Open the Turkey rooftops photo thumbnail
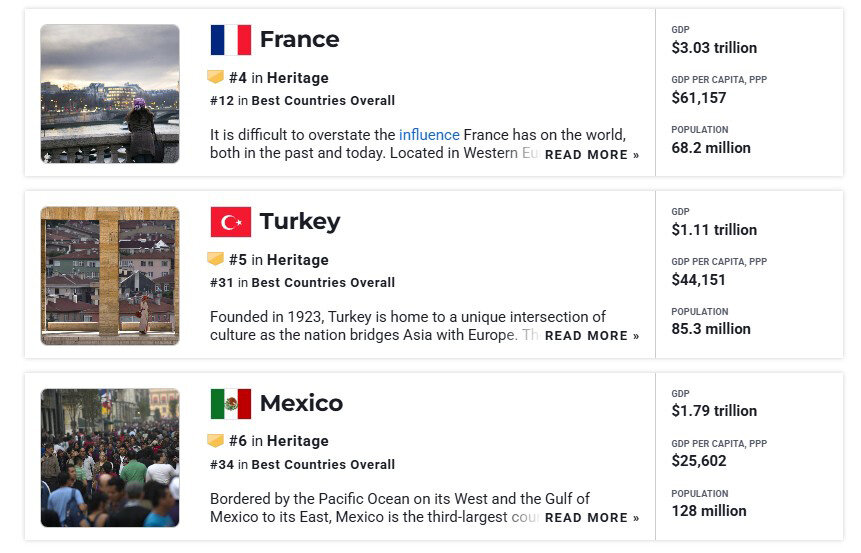Screen dimensions: 861x553 point(110,276)
